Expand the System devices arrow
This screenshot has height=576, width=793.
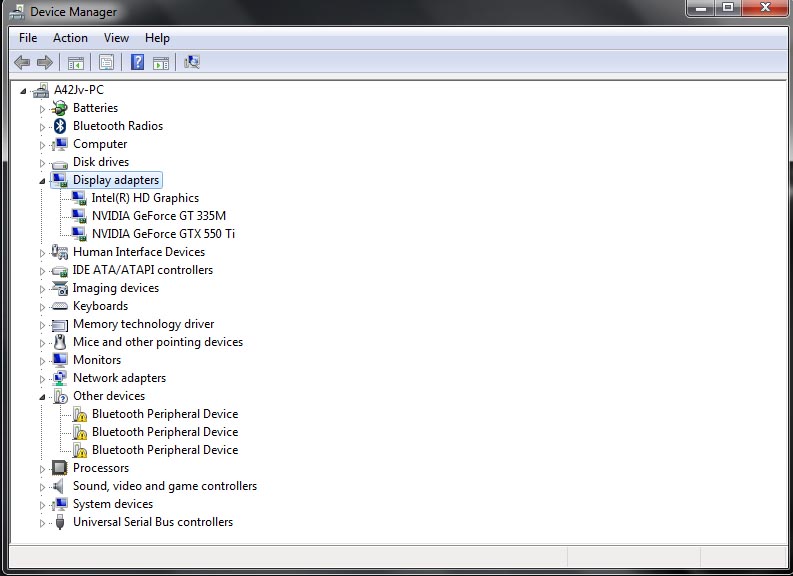pos(42,505)
